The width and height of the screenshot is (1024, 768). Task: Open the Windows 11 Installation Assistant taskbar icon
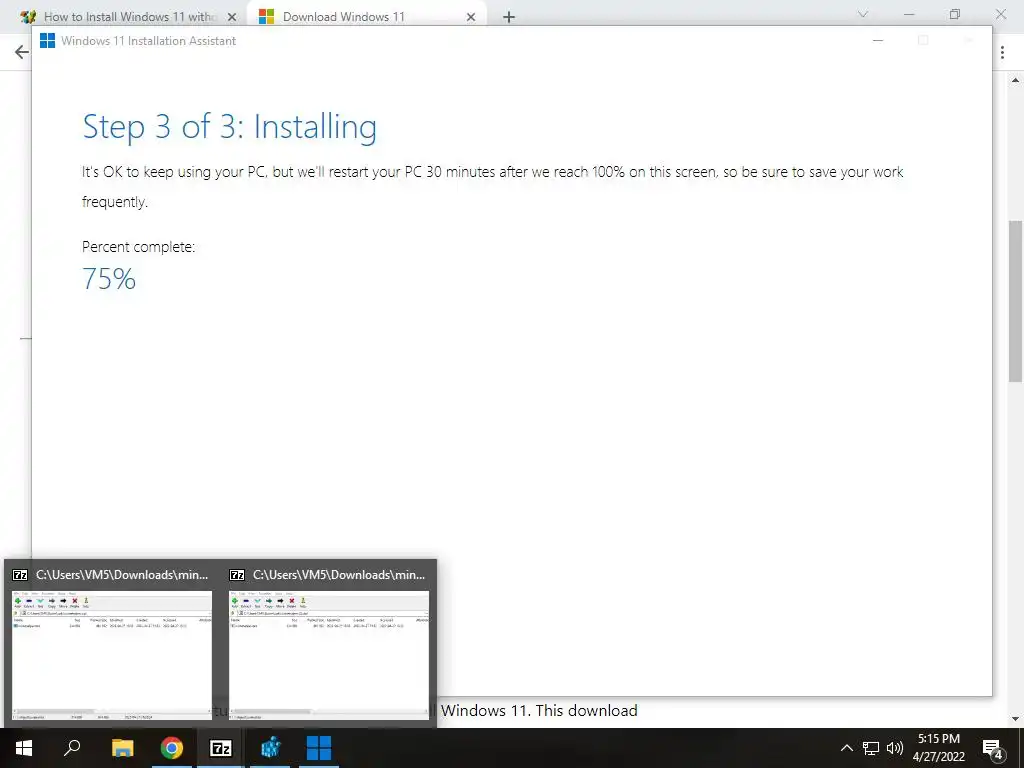(319, 748)
